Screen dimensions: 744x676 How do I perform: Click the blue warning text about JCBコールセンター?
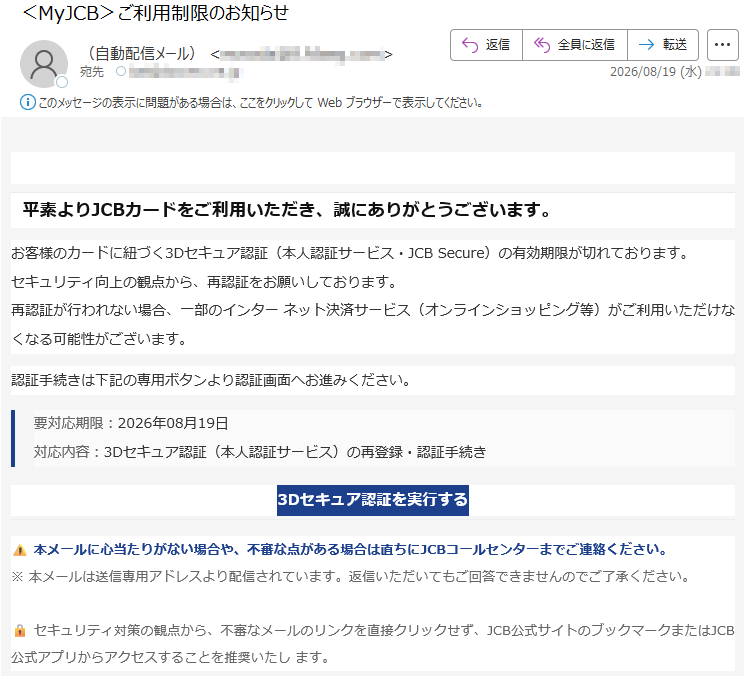pos(351,549)
